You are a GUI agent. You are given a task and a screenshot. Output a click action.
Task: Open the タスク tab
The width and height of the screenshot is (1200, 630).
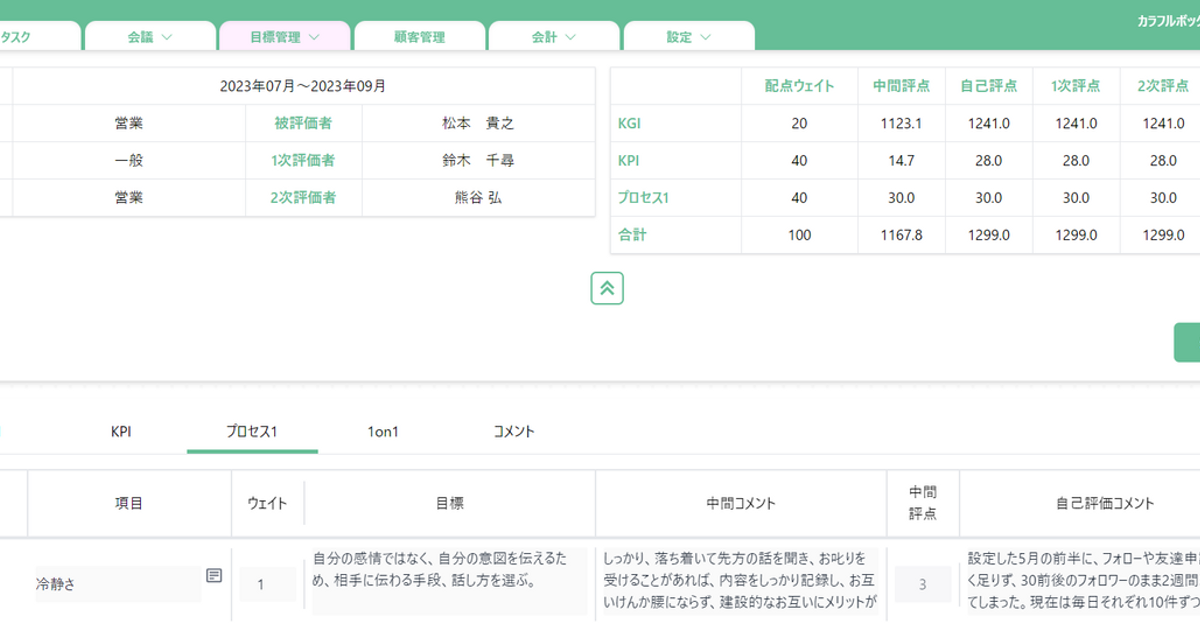click(x=38, y=37)
